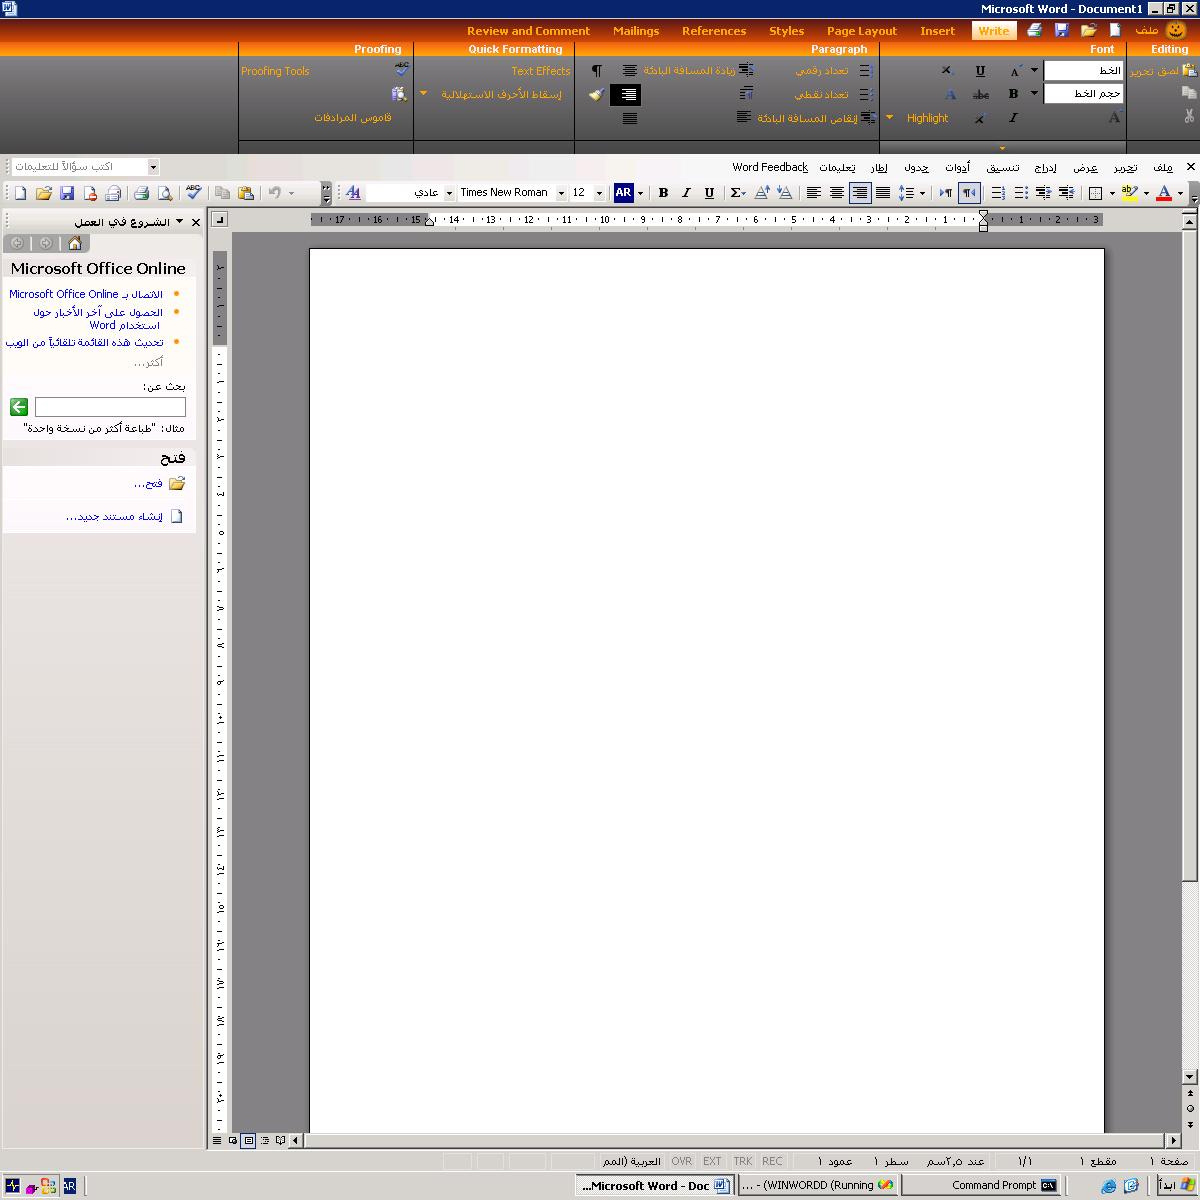Image resolution: width=1200 pixels, height=1200 pixels.
Task: Switch to the Insert ribbon tab
Action: [937, 31]
